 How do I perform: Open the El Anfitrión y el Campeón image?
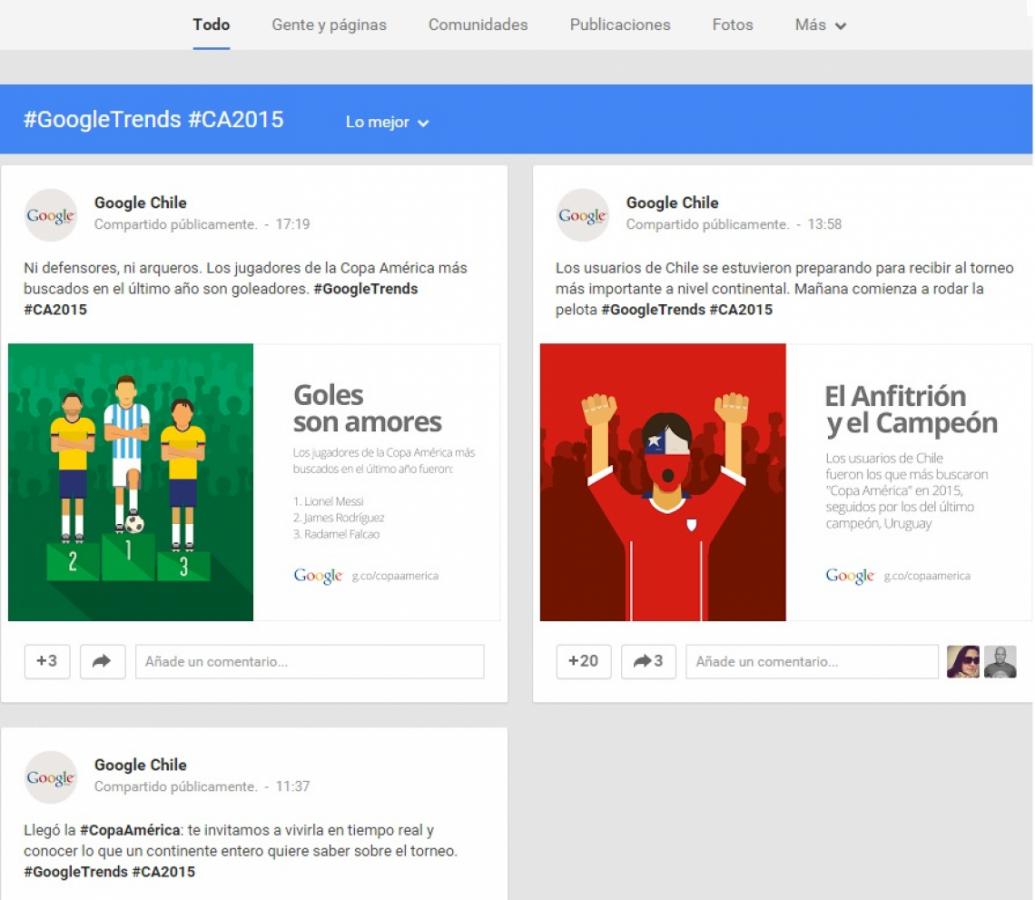point(785,482)
